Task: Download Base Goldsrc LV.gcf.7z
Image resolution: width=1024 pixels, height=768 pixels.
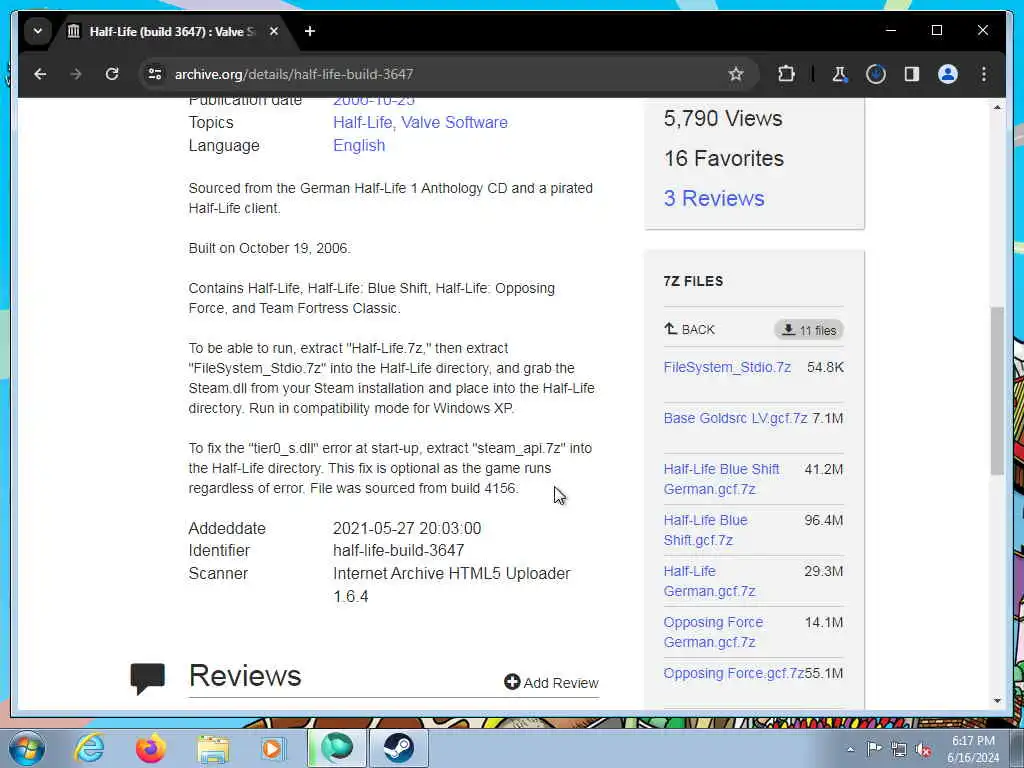Action: [x=735, y=418]
